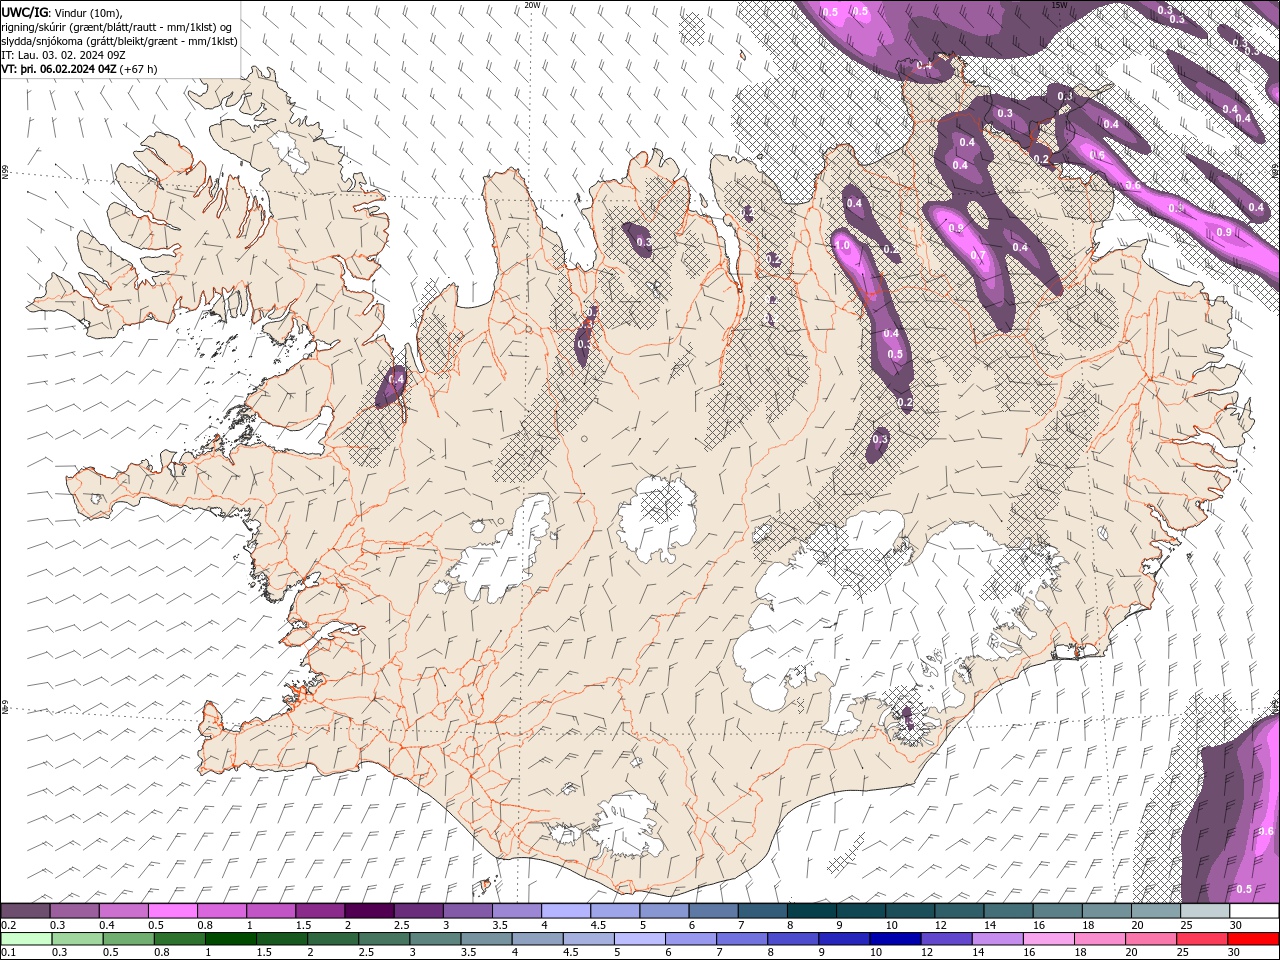1280x960 pixels.
Task: Select the 'rigning/skúrir' legend description line
Action: pos(118,26)
